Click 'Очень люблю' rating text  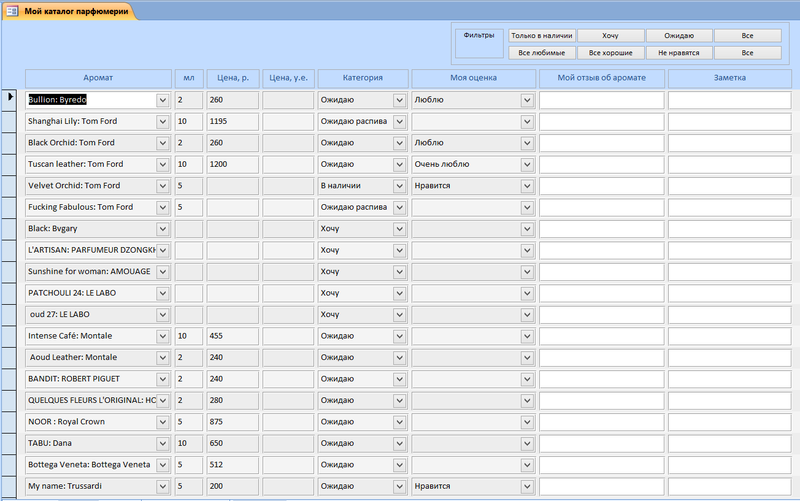[442, 164]
